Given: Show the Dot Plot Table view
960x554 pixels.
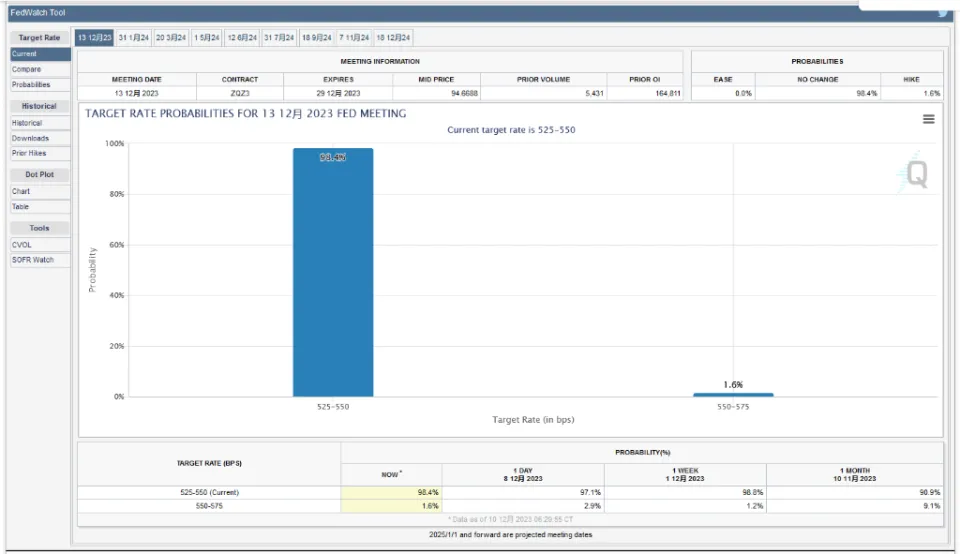Looking at the screenshot, I should click(x=21, y=206).
